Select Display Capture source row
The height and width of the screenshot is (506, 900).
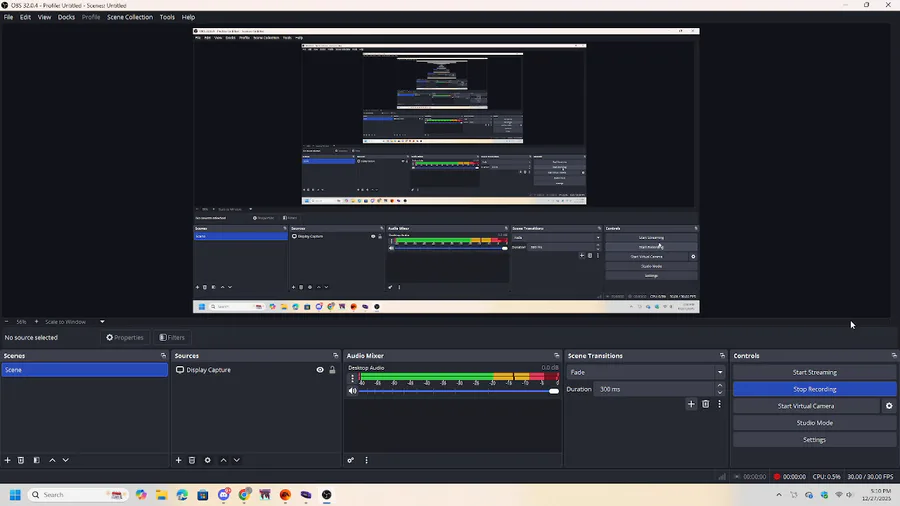coord(255,370)
